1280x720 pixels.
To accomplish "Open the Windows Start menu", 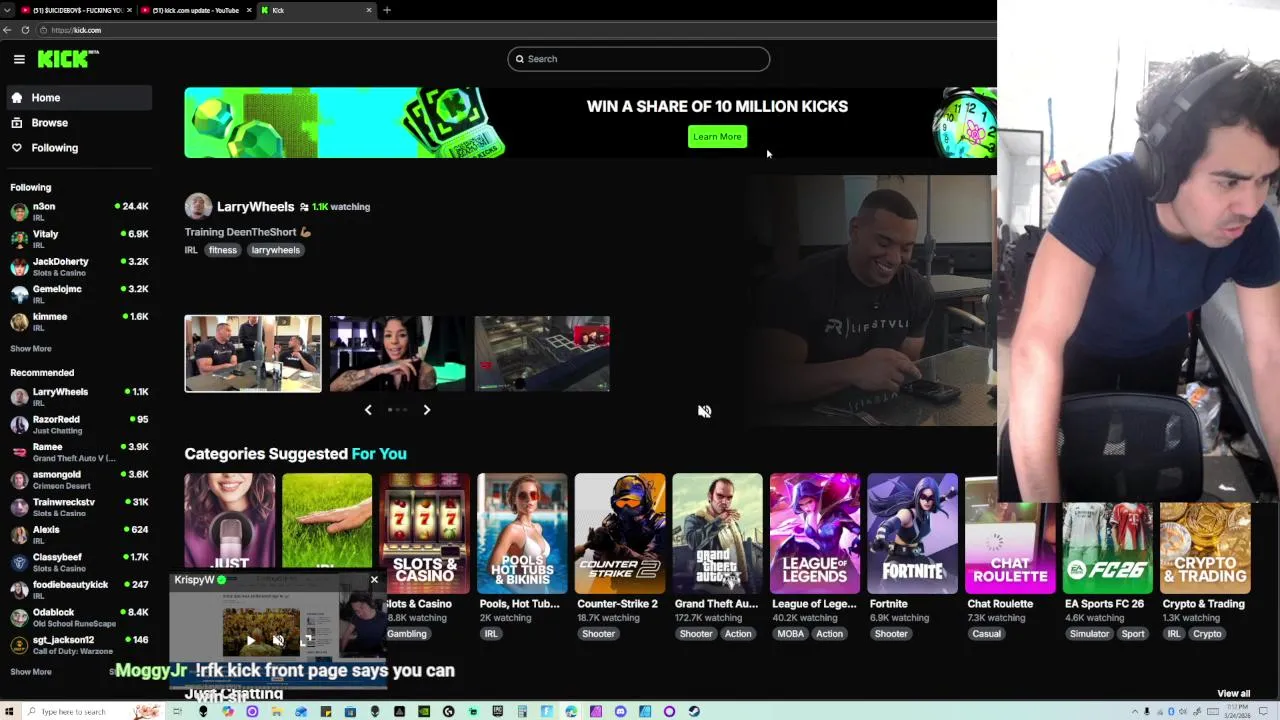I will pos(11,712).
